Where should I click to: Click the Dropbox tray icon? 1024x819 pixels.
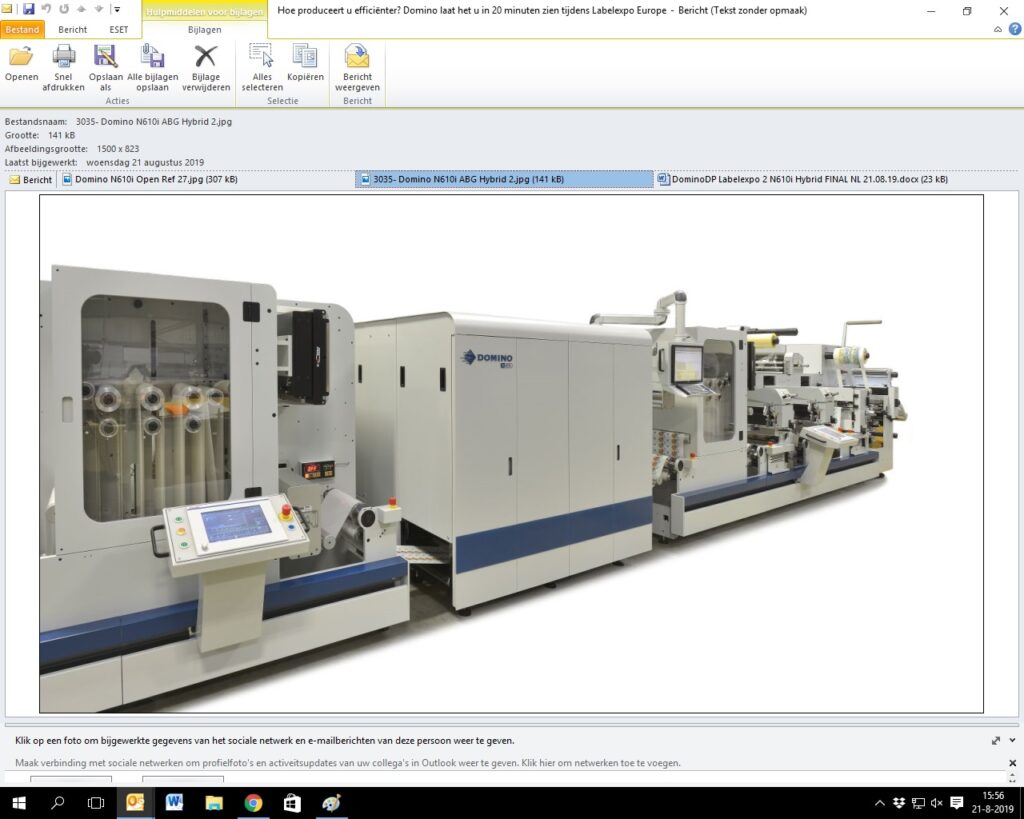pos(899,803)
